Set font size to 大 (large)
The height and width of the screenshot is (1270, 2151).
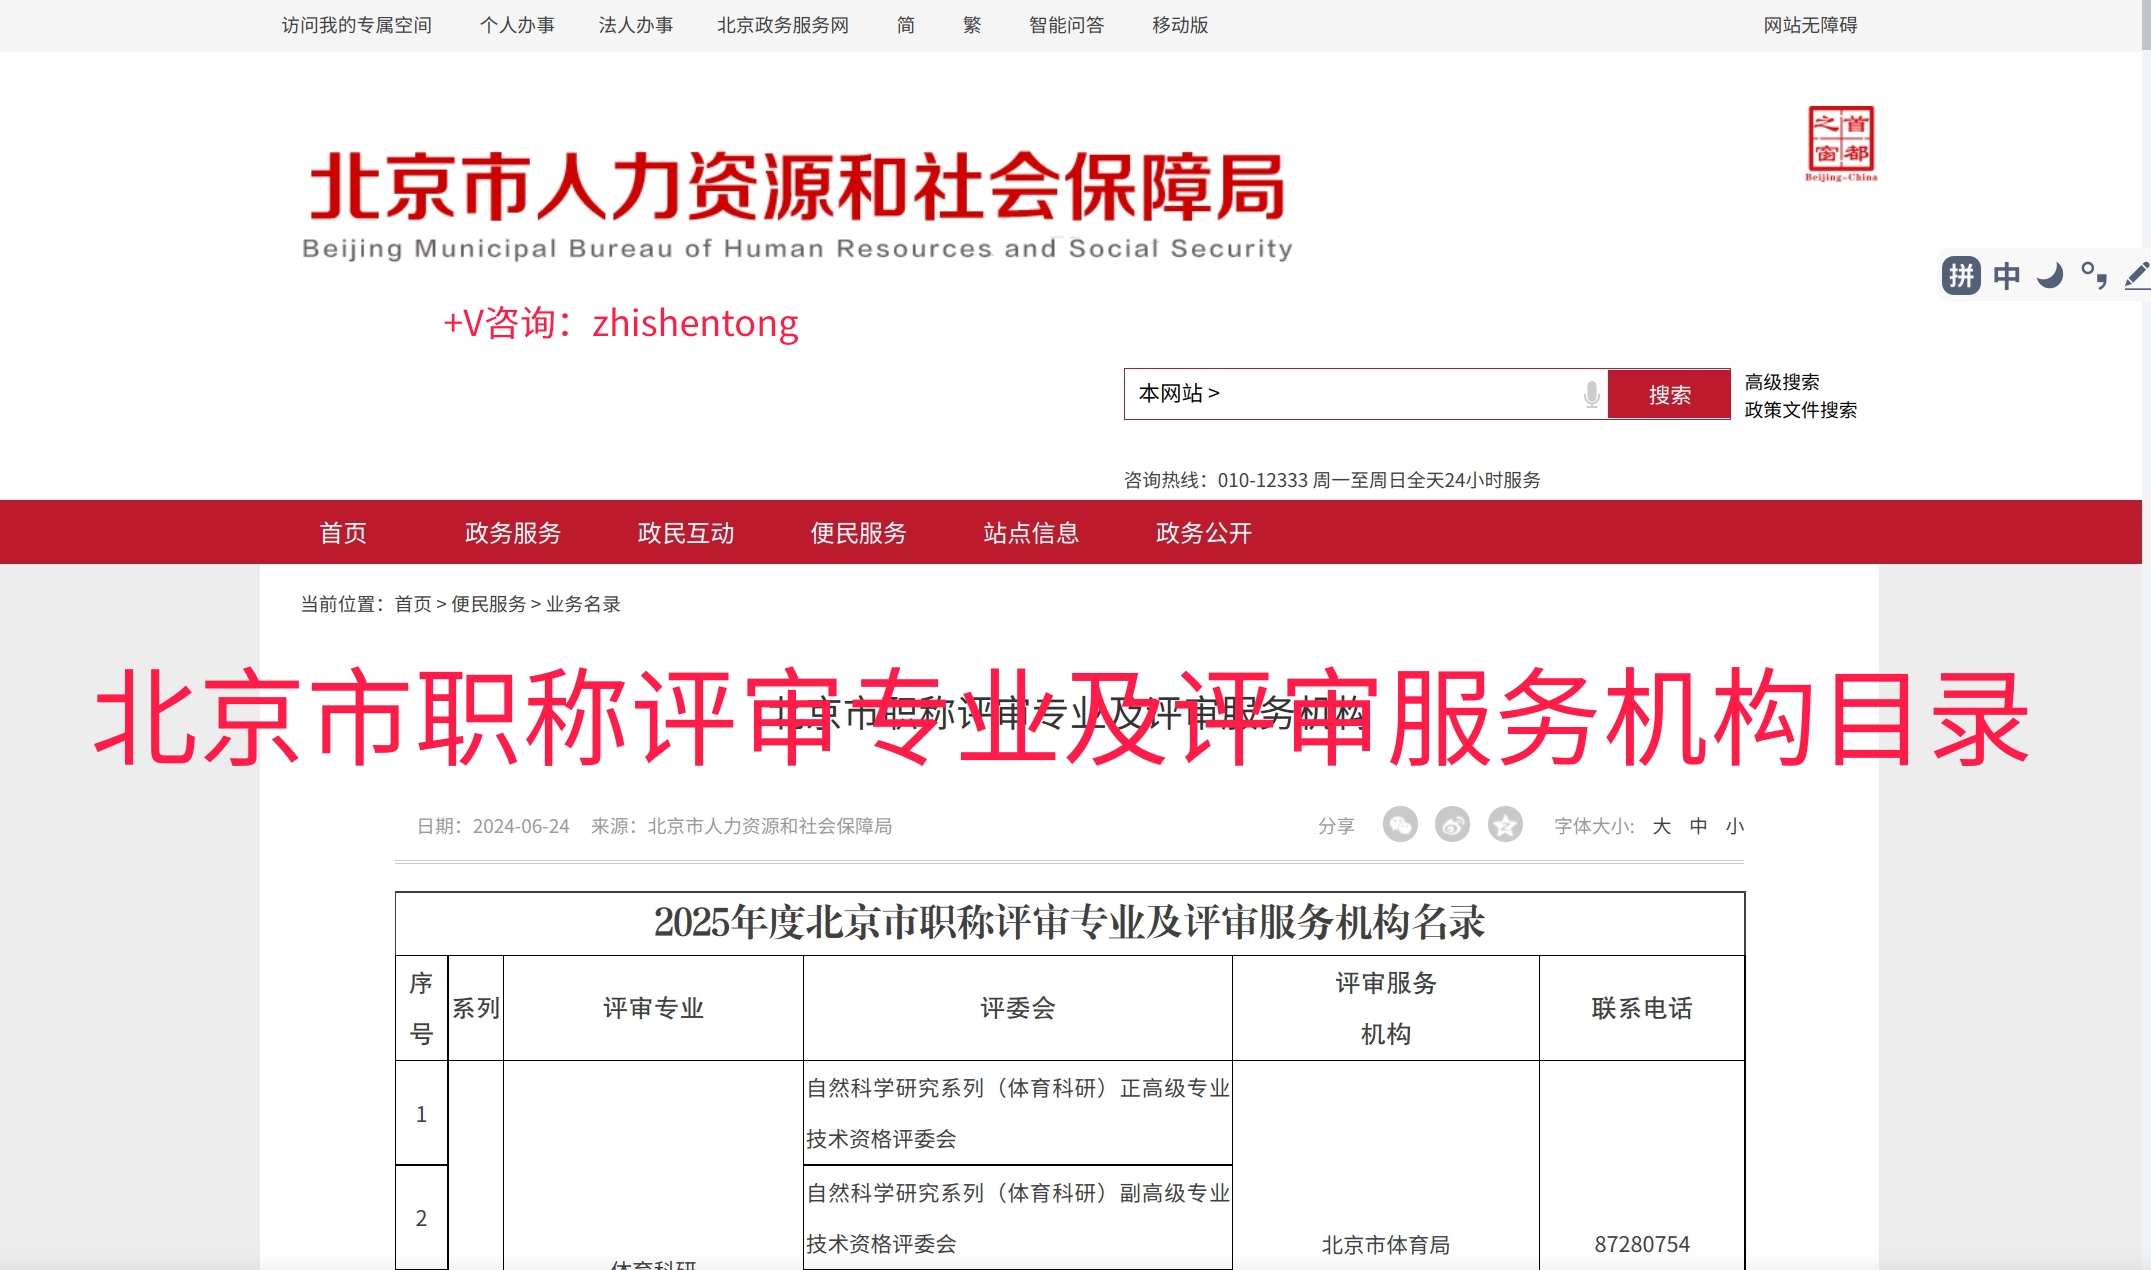coord(1661,826)
